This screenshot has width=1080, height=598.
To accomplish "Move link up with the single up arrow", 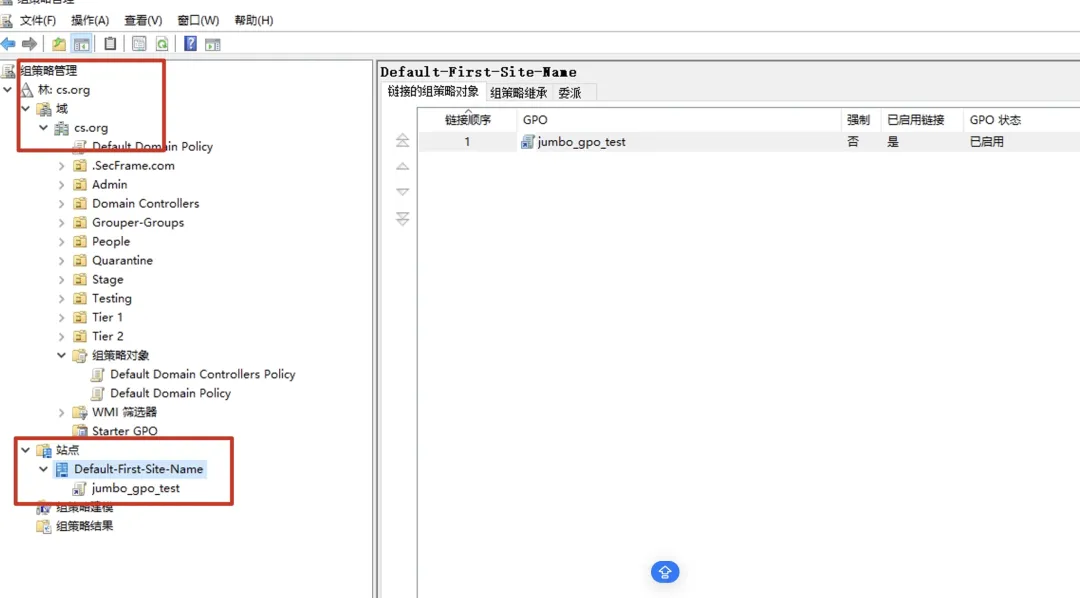I will point(402,166).
